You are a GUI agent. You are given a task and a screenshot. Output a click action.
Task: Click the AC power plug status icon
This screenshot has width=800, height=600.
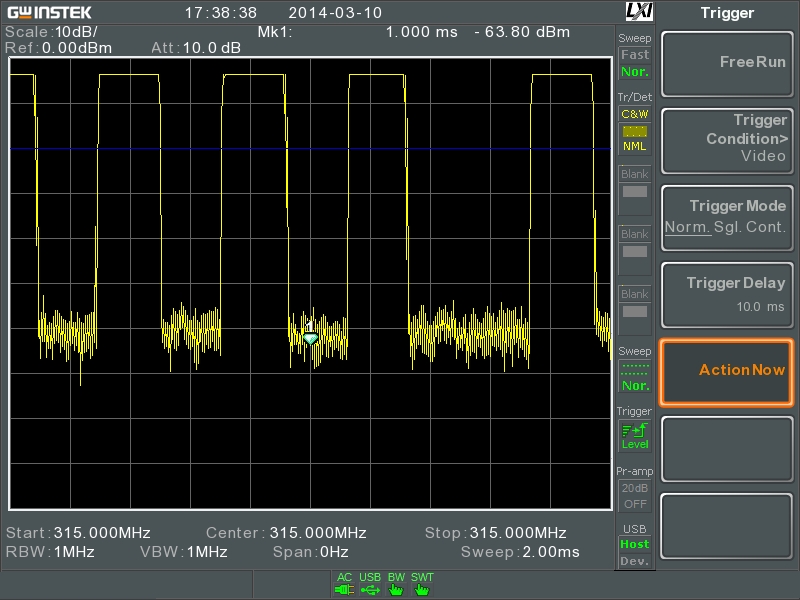[x=344, y=590]
